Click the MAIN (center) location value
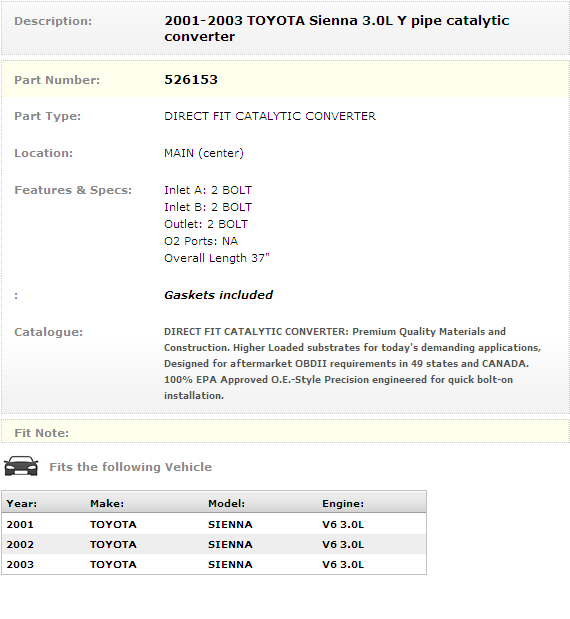570x619 pixels. (204, 153)
